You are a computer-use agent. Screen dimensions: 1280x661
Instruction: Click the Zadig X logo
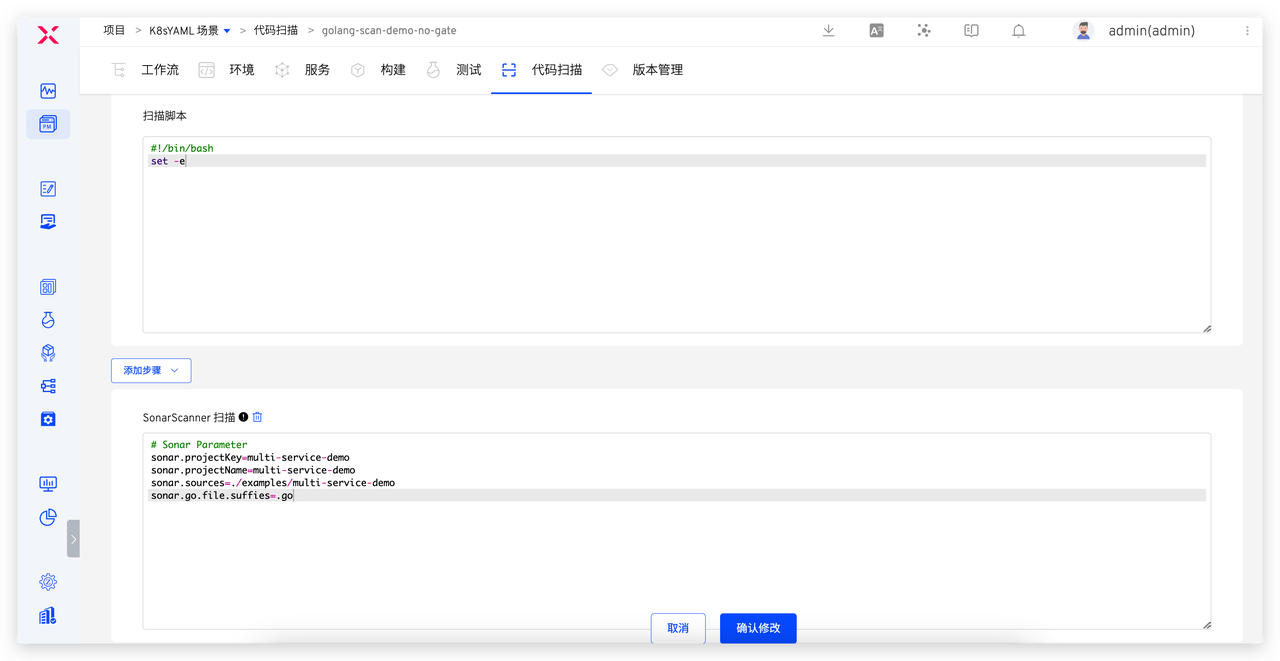point(48,36)
